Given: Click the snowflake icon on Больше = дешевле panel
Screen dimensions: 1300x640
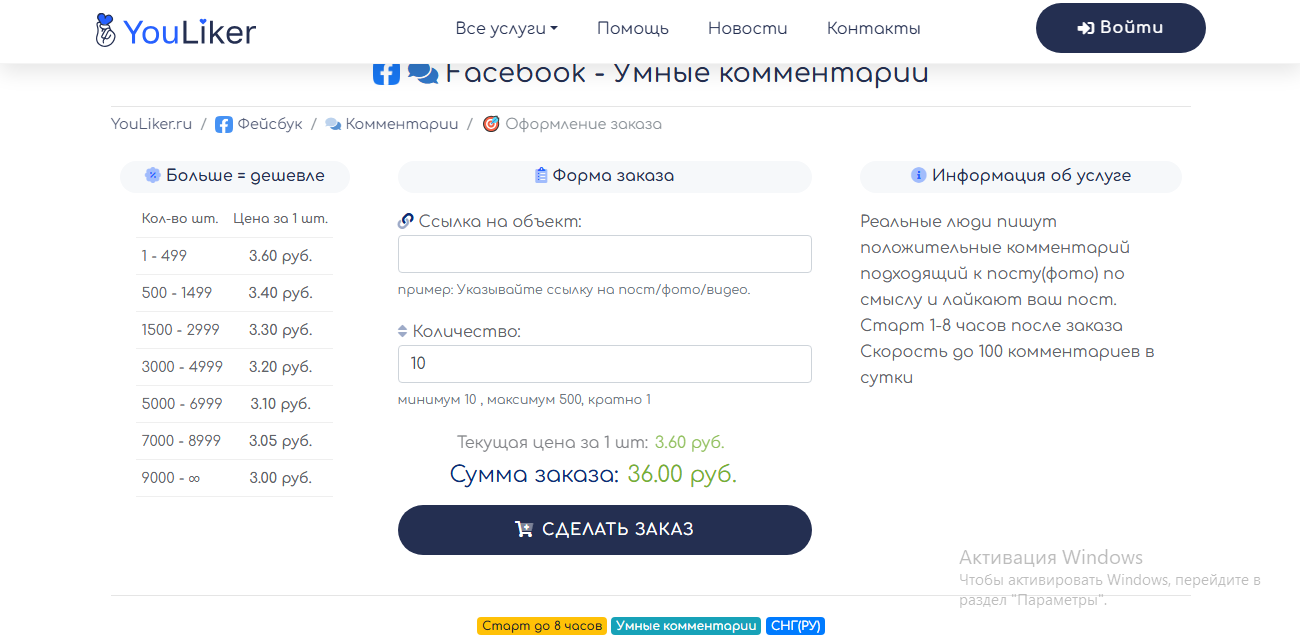Looking at the screenshot, I should (152, 175).
